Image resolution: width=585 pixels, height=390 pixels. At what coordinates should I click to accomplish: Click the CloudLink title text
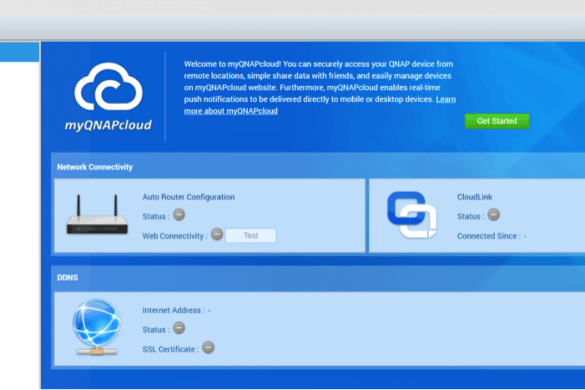coord(475,197)
